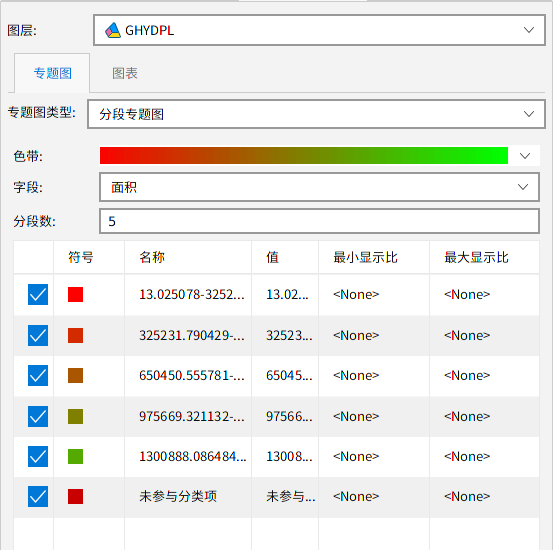This screenshot has height=550, width=553.
Task: Click the 分段数 input field
Action: (320, 221)
